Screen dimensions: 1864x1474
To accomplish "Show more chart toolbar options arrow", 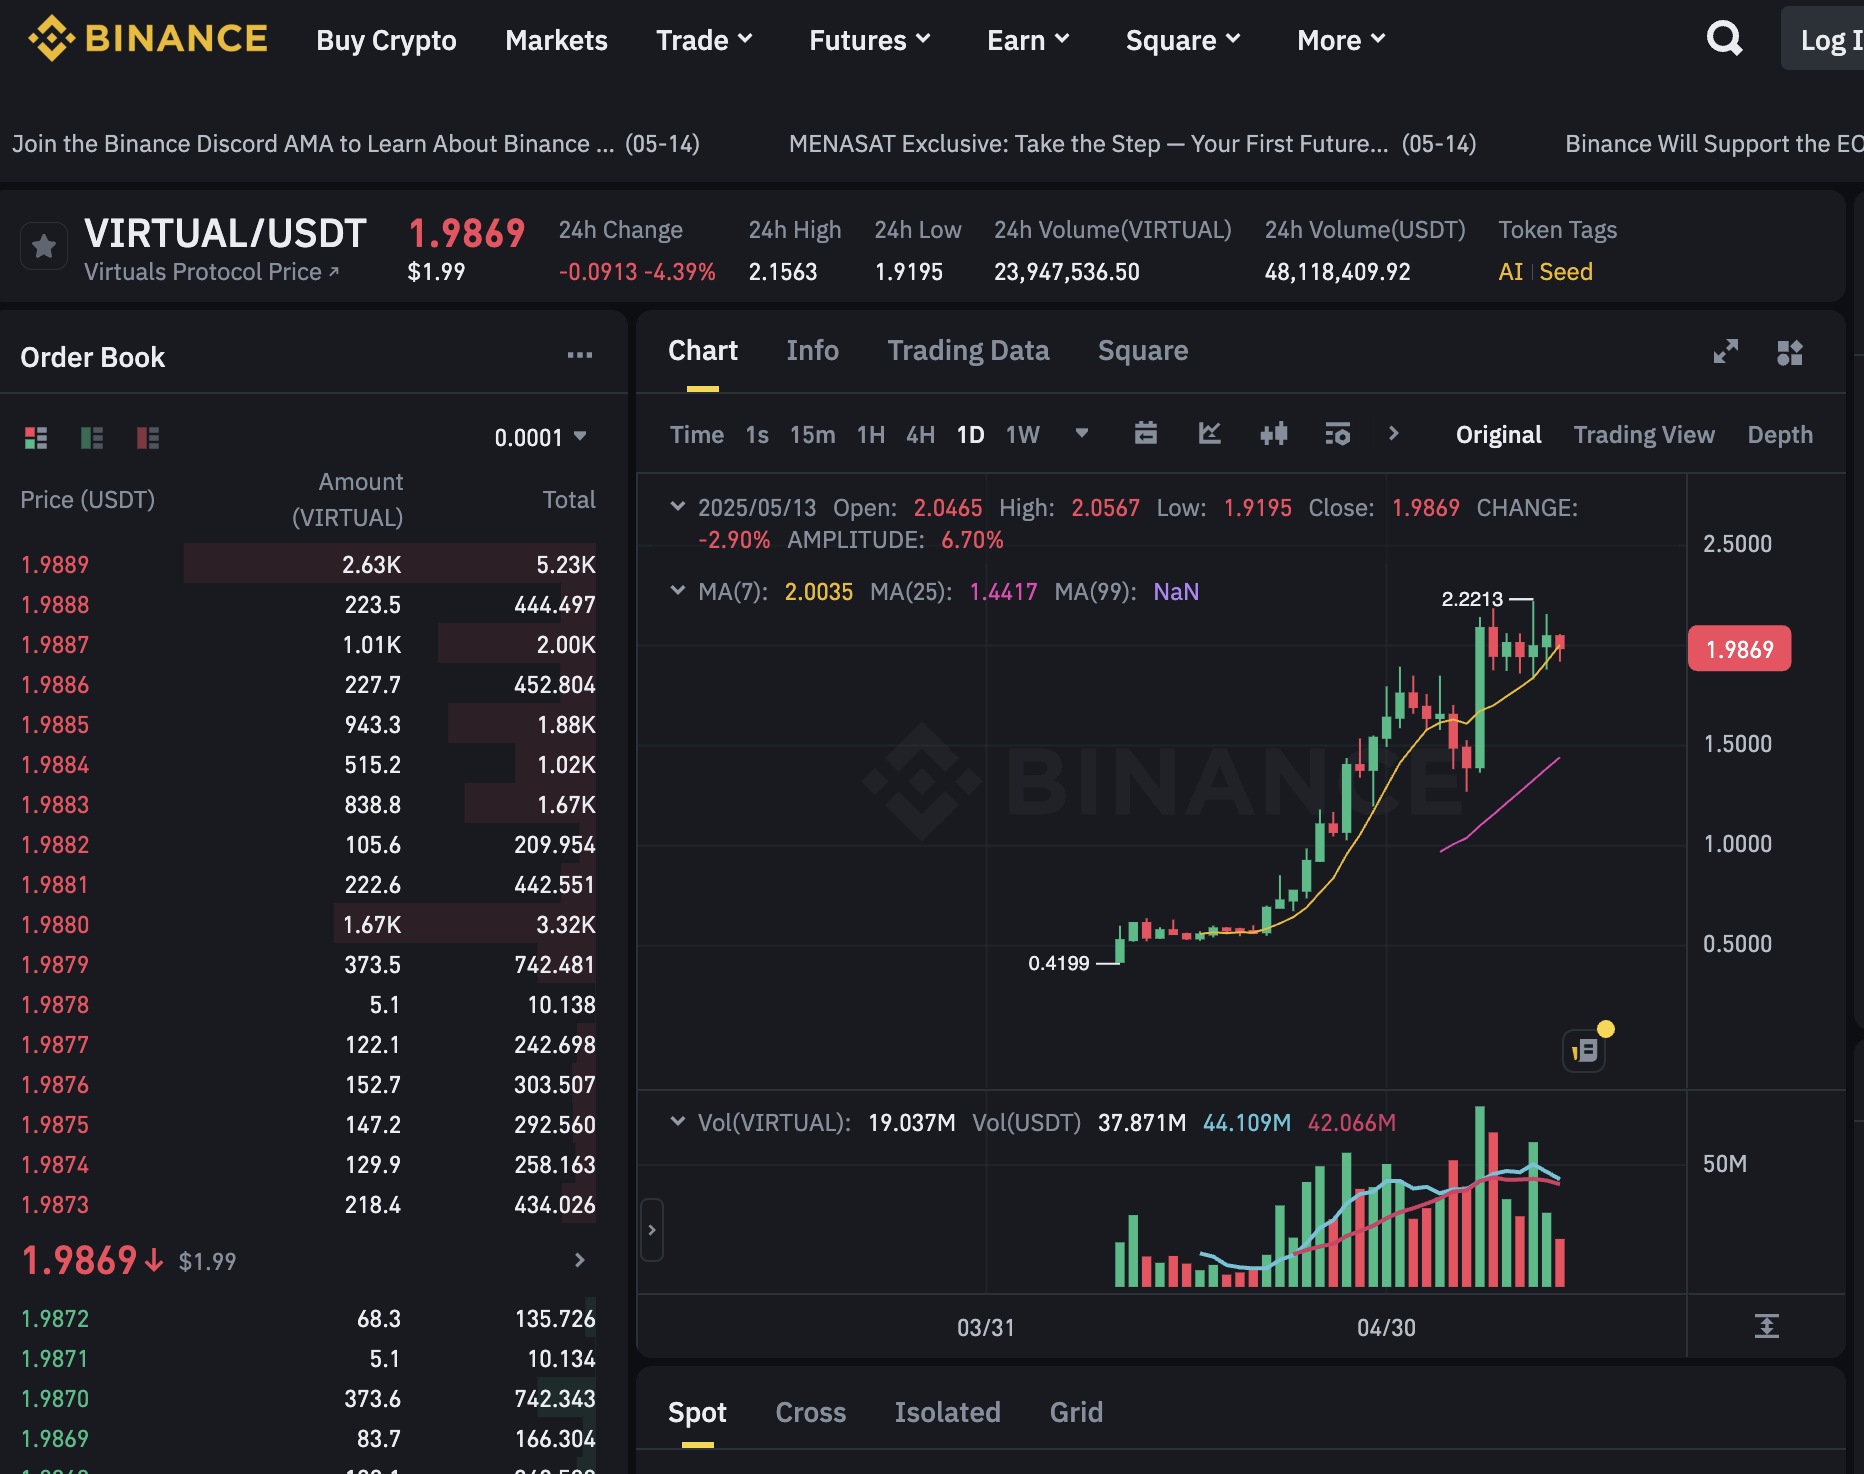I will (1394, 433).
